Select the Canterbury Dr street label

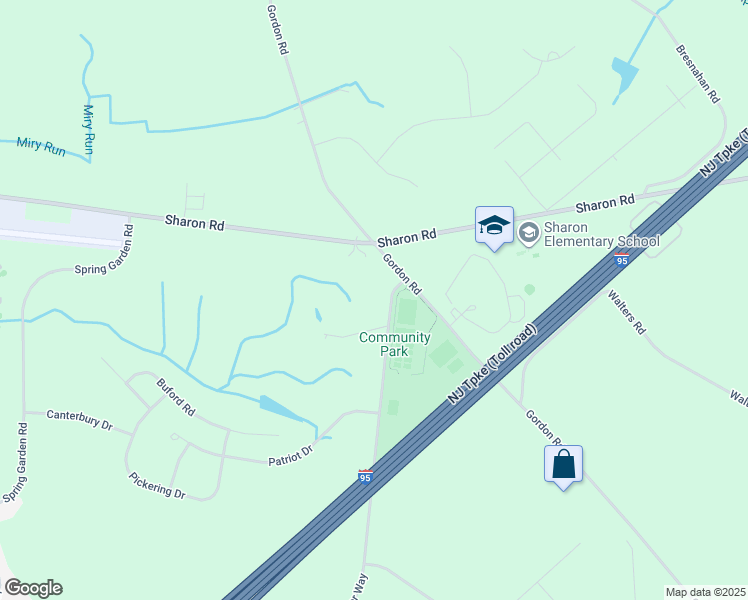tap(80, 420)
